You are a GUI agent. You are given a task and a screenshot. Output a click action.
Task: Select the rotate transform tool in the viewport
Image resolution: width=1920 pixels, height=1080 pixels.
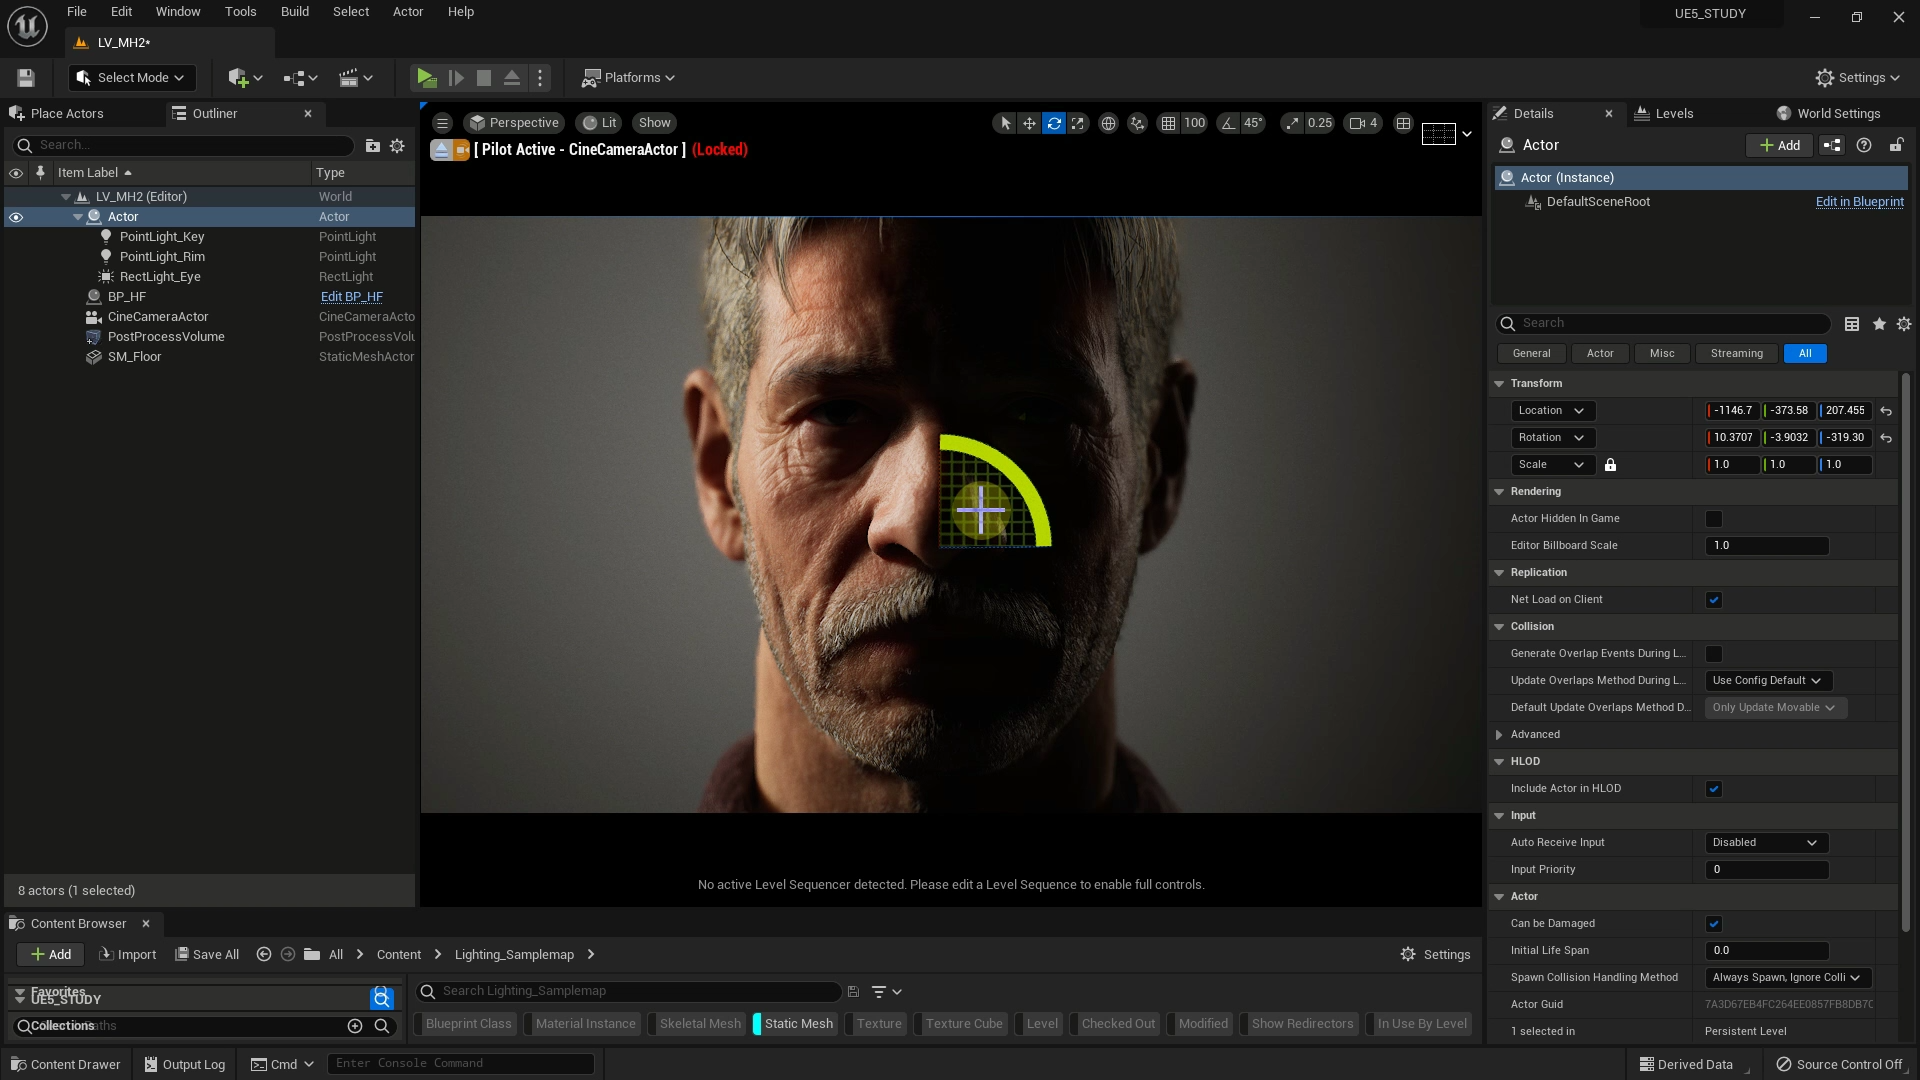pyautogui.click(x=1054, y=123)
